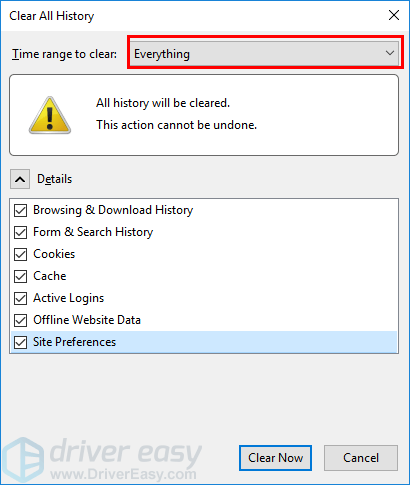The image size is (410, 485).
Task: Click the www.DriverEasy.com watermark text
Action: click(123, 474)
